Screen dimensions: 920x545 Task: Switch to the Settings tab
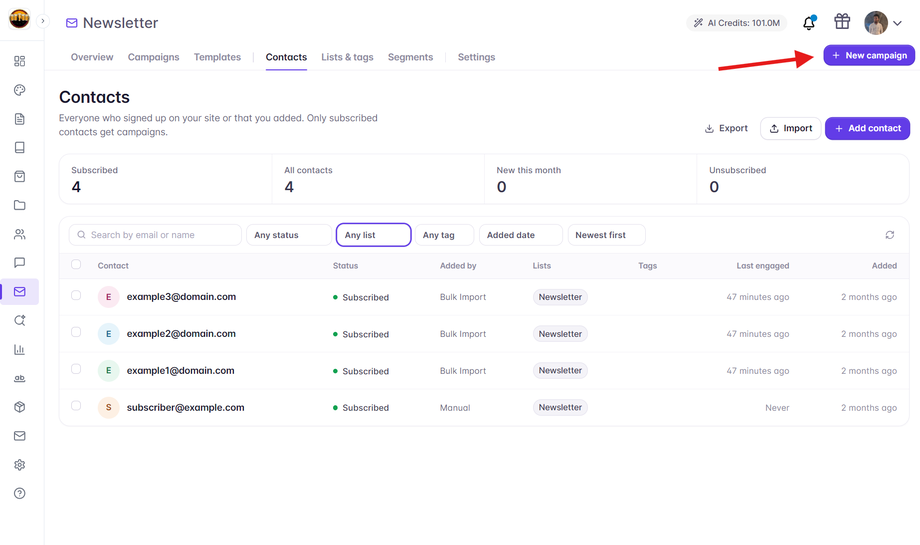[x=476, y=57]
